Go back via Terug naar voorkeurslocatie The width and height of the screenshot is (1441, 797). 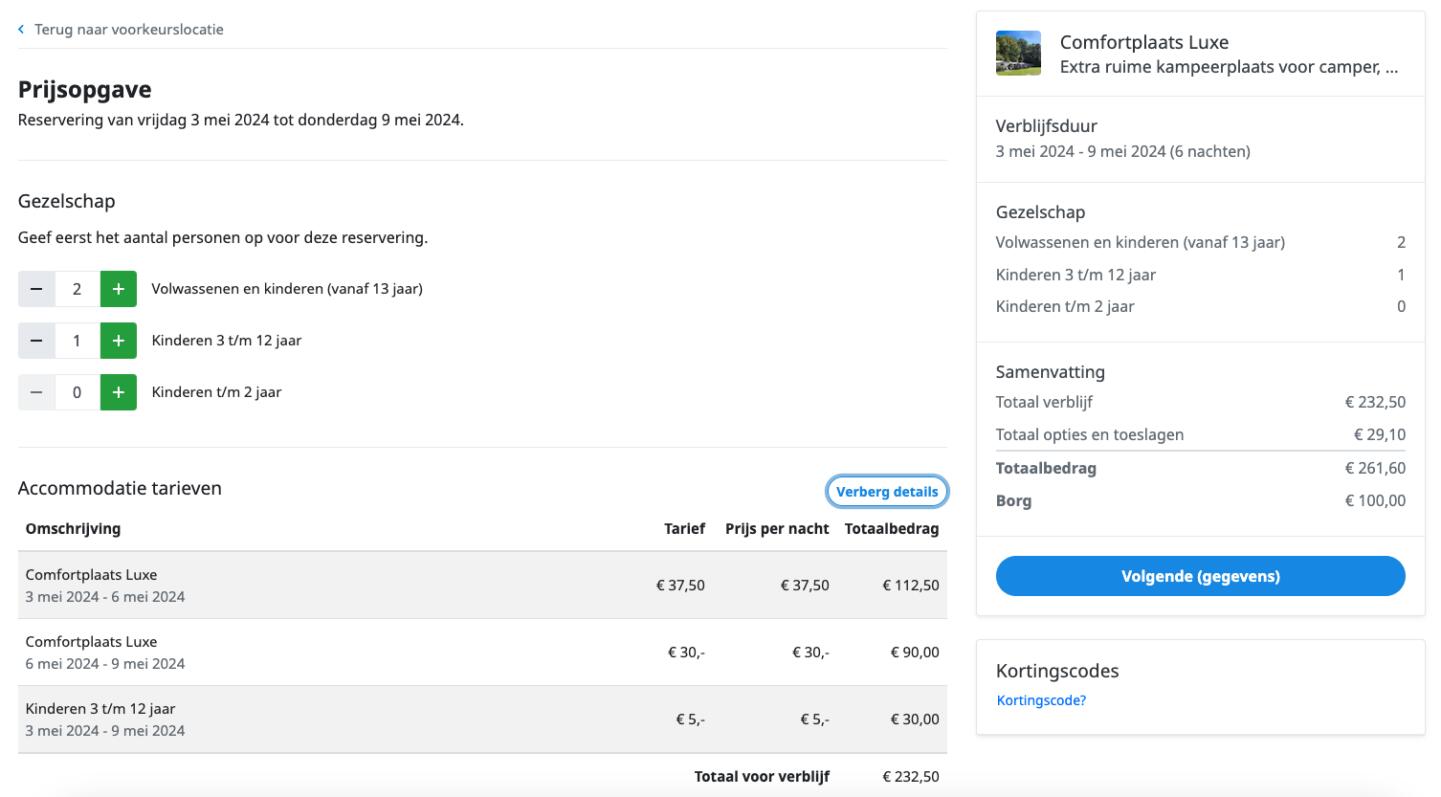(127, 29)
